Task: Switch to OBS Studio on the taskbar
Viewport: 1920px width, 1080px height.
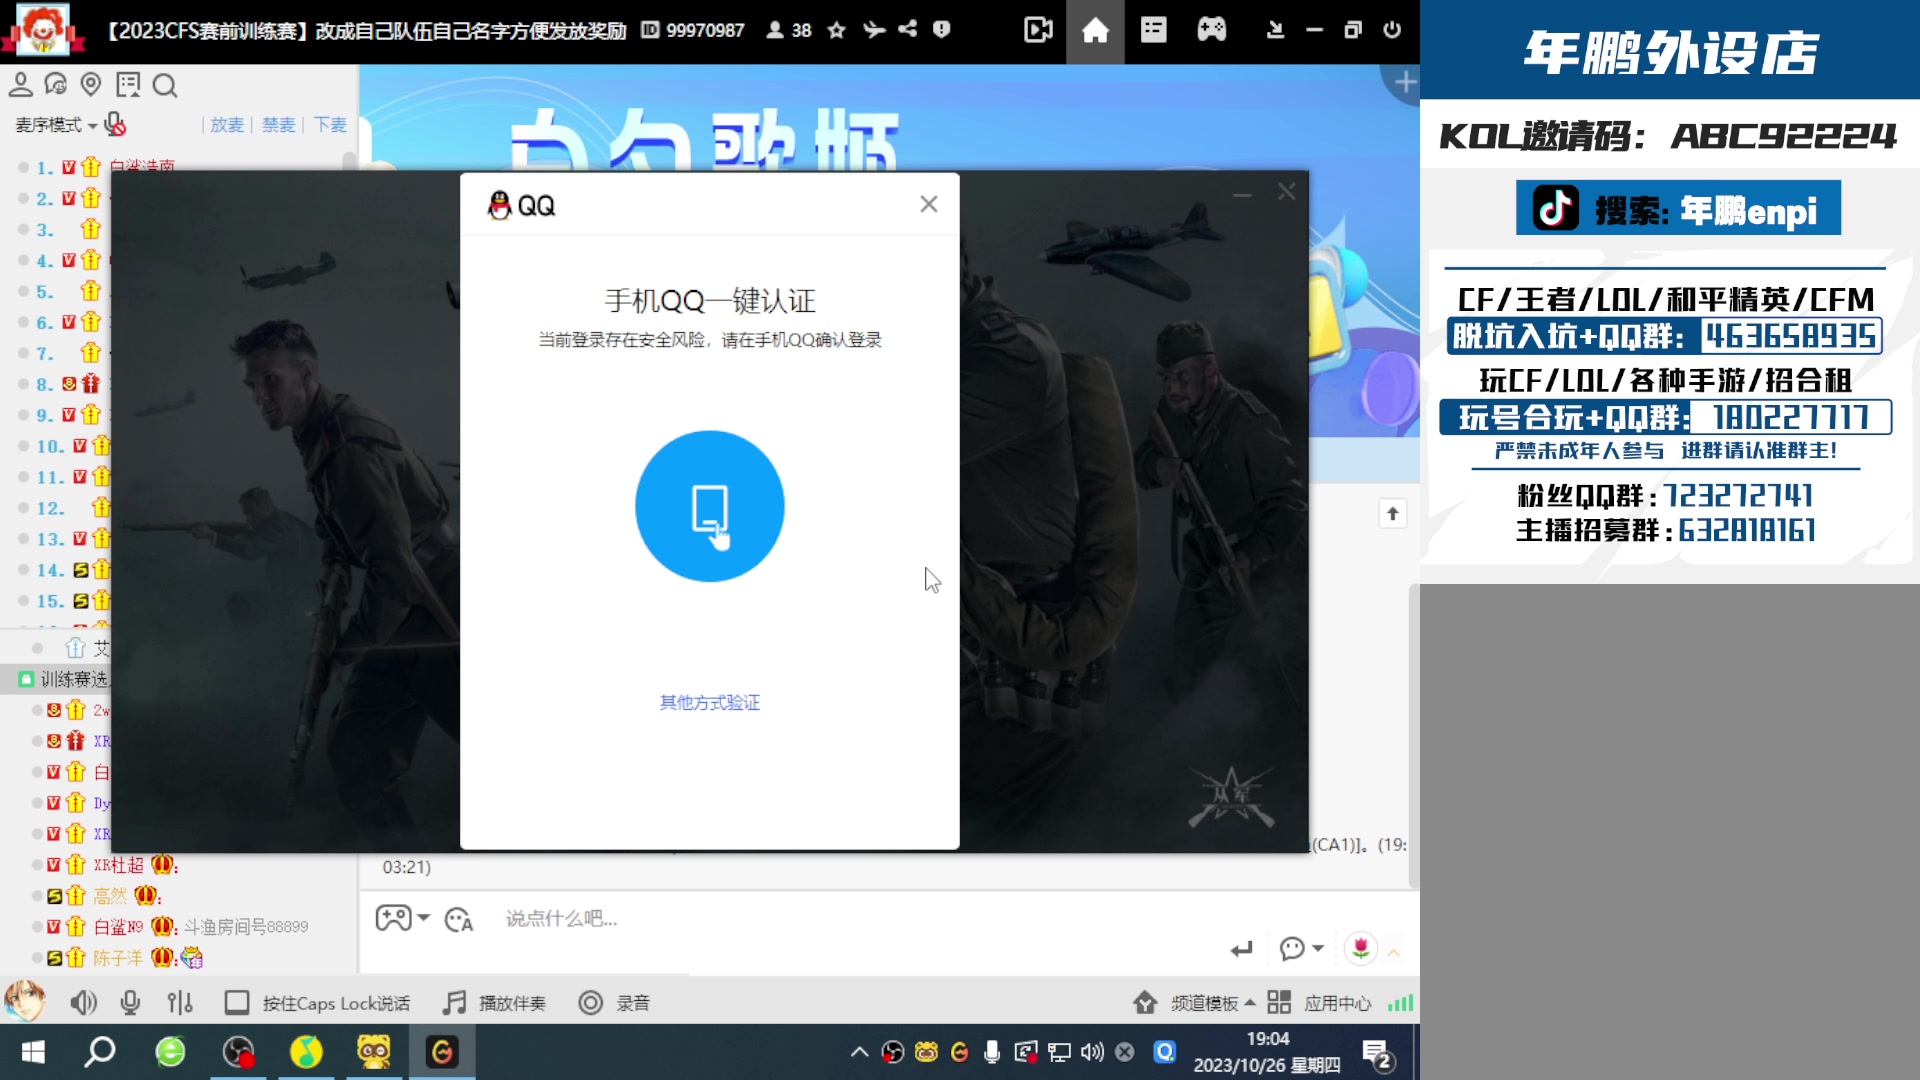Action: pyautogui.click(x=238, y=1052)
